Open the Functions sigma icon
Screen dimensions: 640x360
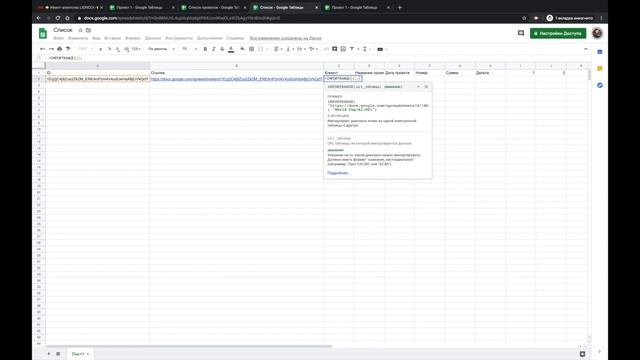[365, 49]
